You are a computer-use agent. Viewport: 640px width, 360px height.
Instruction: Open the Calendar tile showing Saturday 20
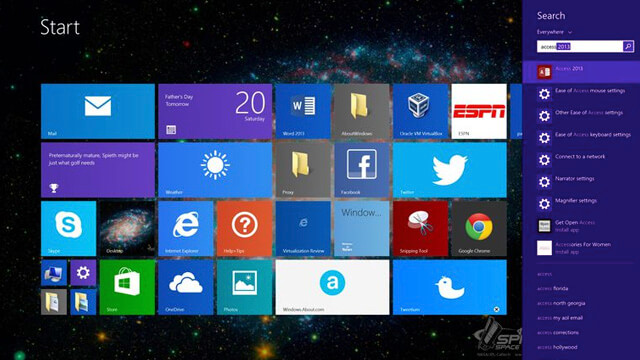pyautogui.click(x=215, y=111)
